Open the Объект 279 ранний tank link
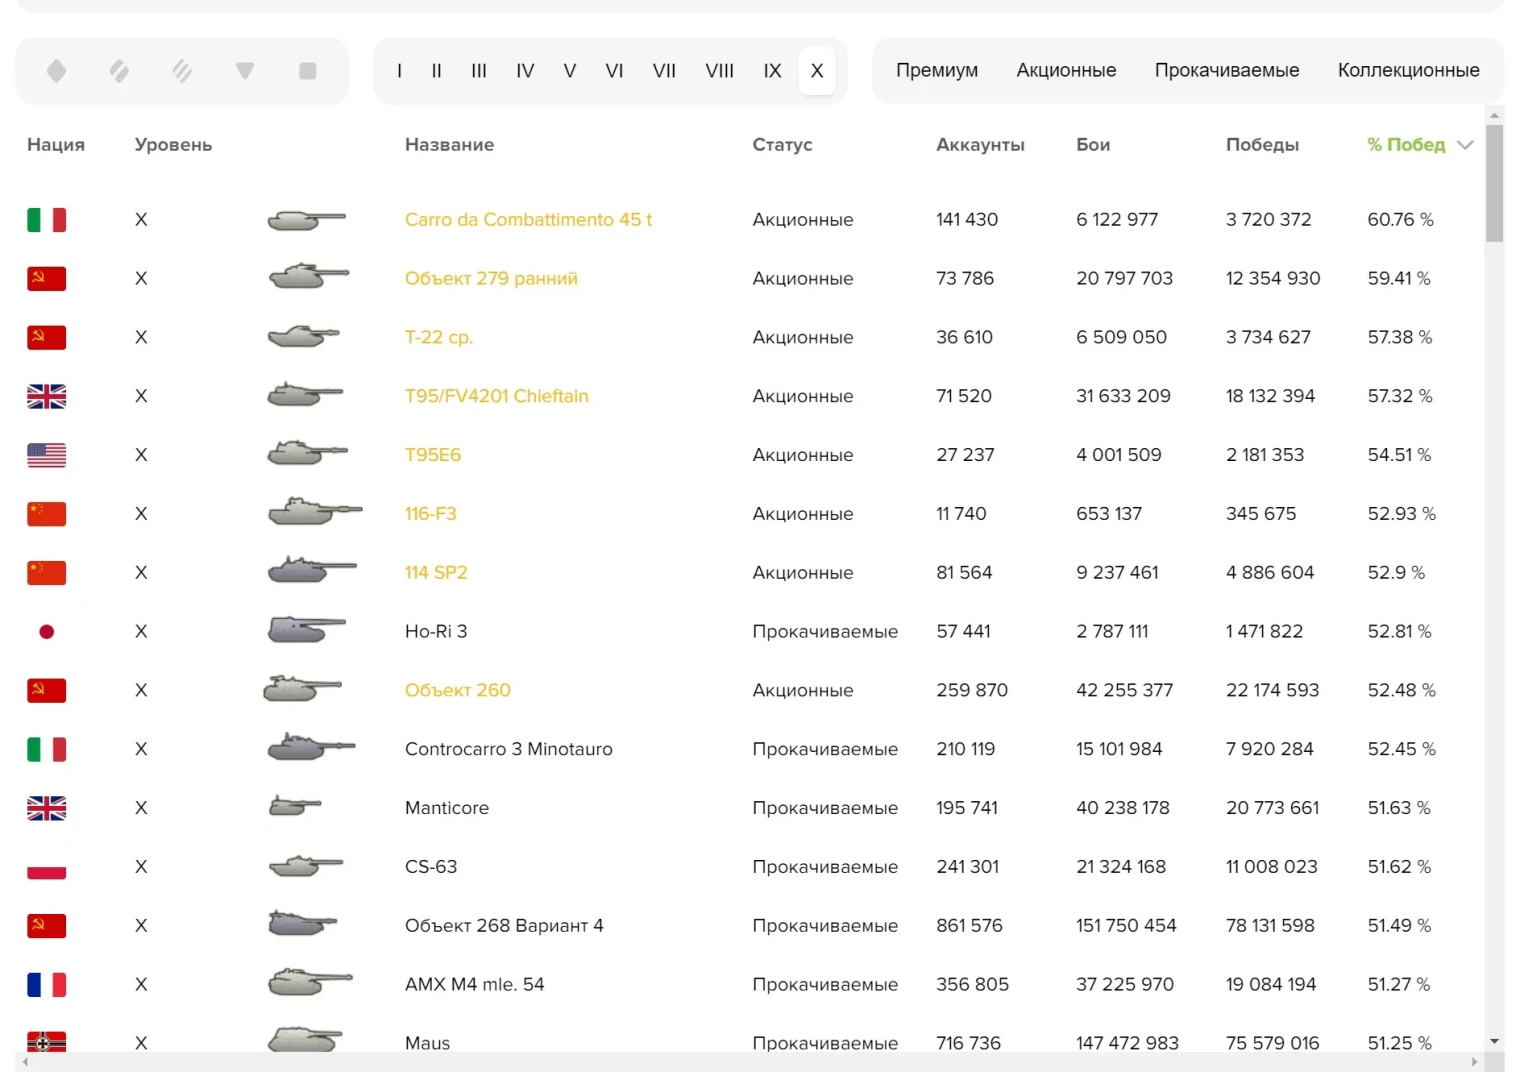The width and height of the screenshot is (1520, 1080). [491, 279]
